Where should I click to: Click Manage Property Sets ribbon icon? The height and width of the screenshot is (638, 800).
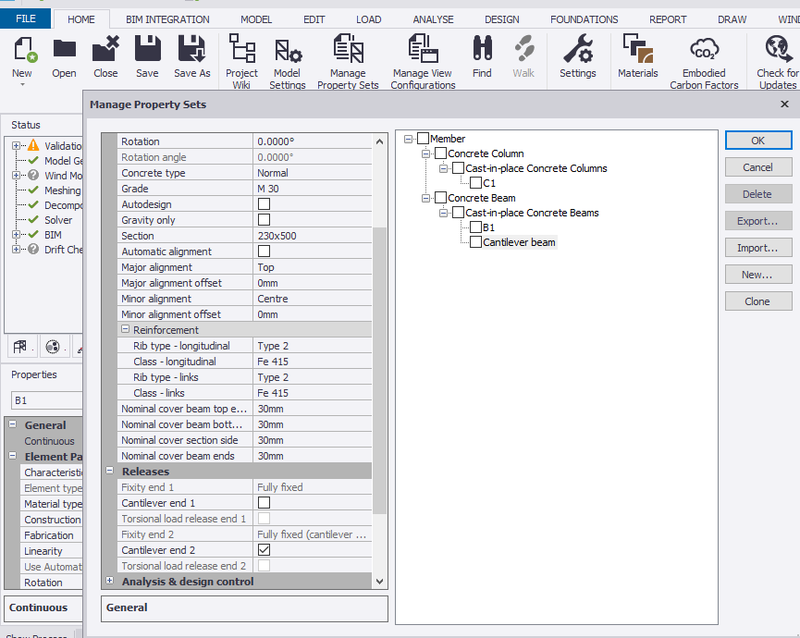pyautogui.click(x=348, y=48)
